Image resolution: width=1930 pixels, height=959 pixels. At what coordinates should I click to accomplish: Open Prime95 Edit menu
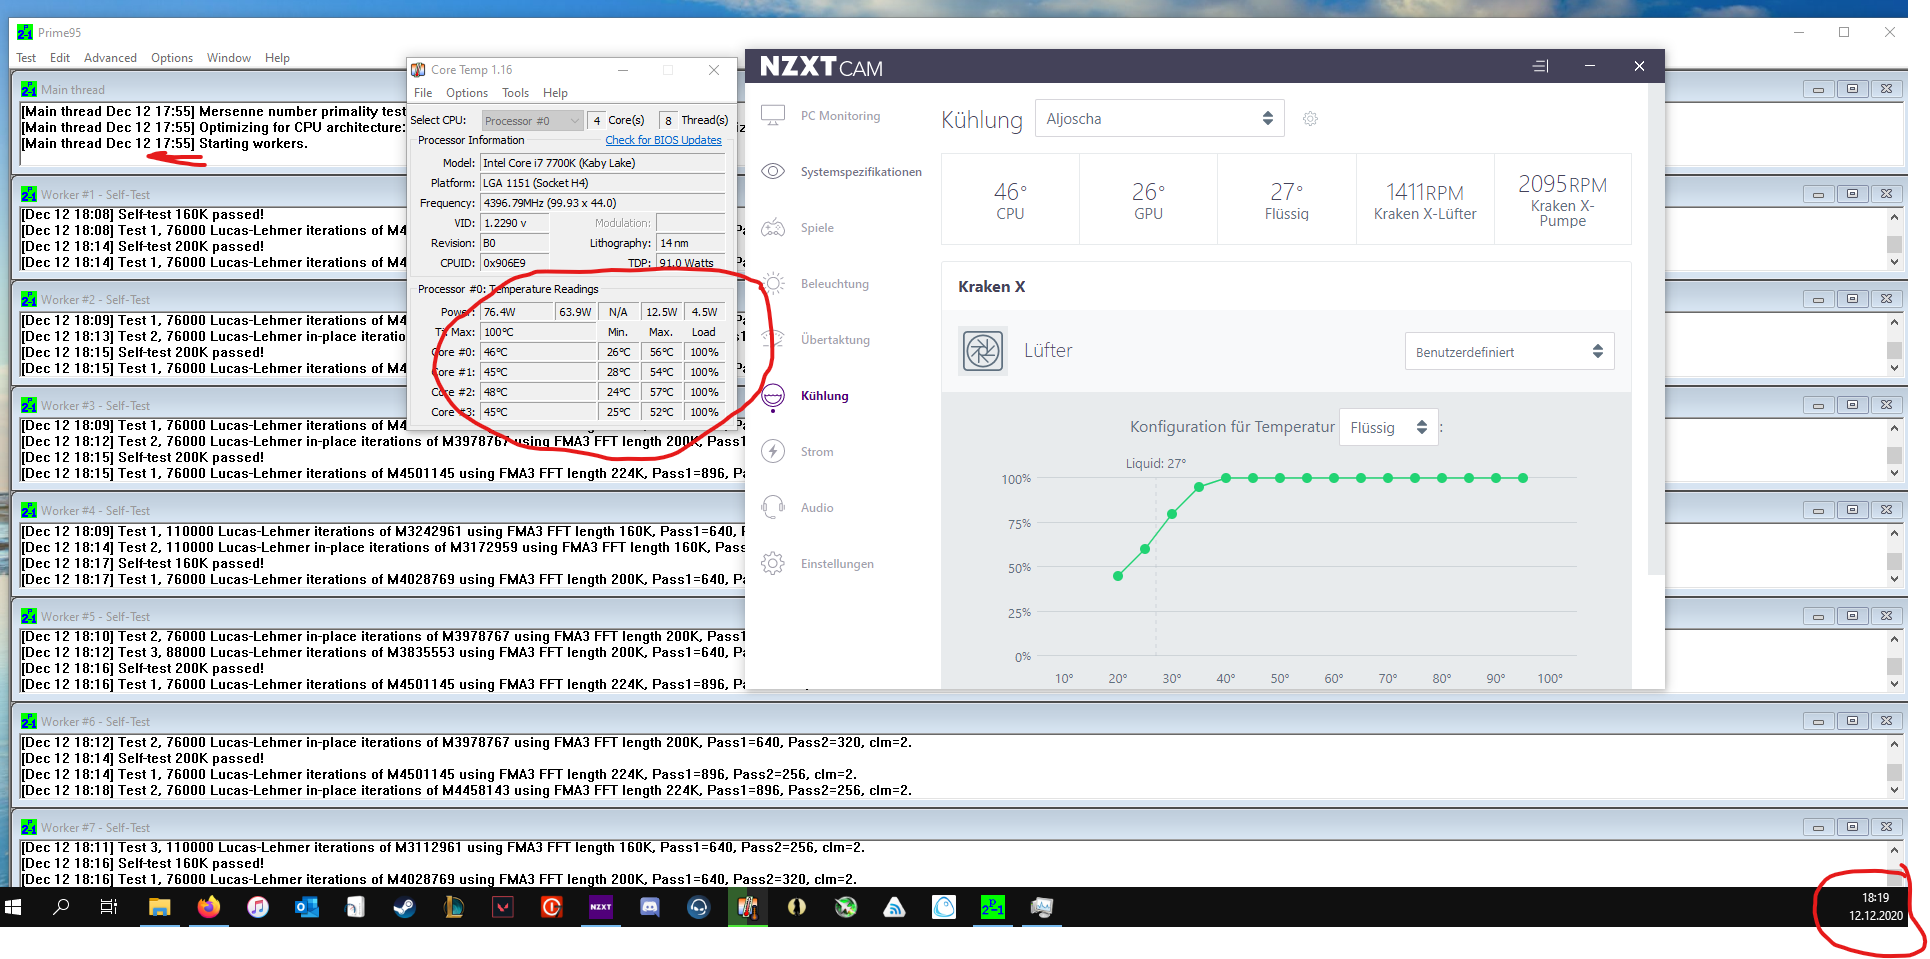60,58
